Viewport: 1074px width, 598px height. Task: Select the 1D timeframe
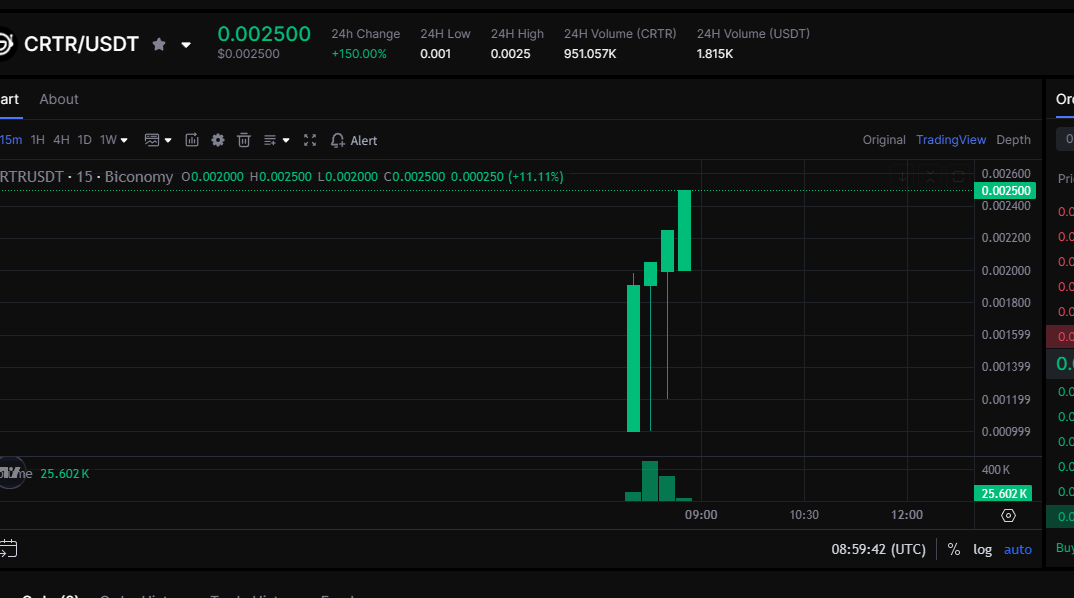[x=84, y=140]
